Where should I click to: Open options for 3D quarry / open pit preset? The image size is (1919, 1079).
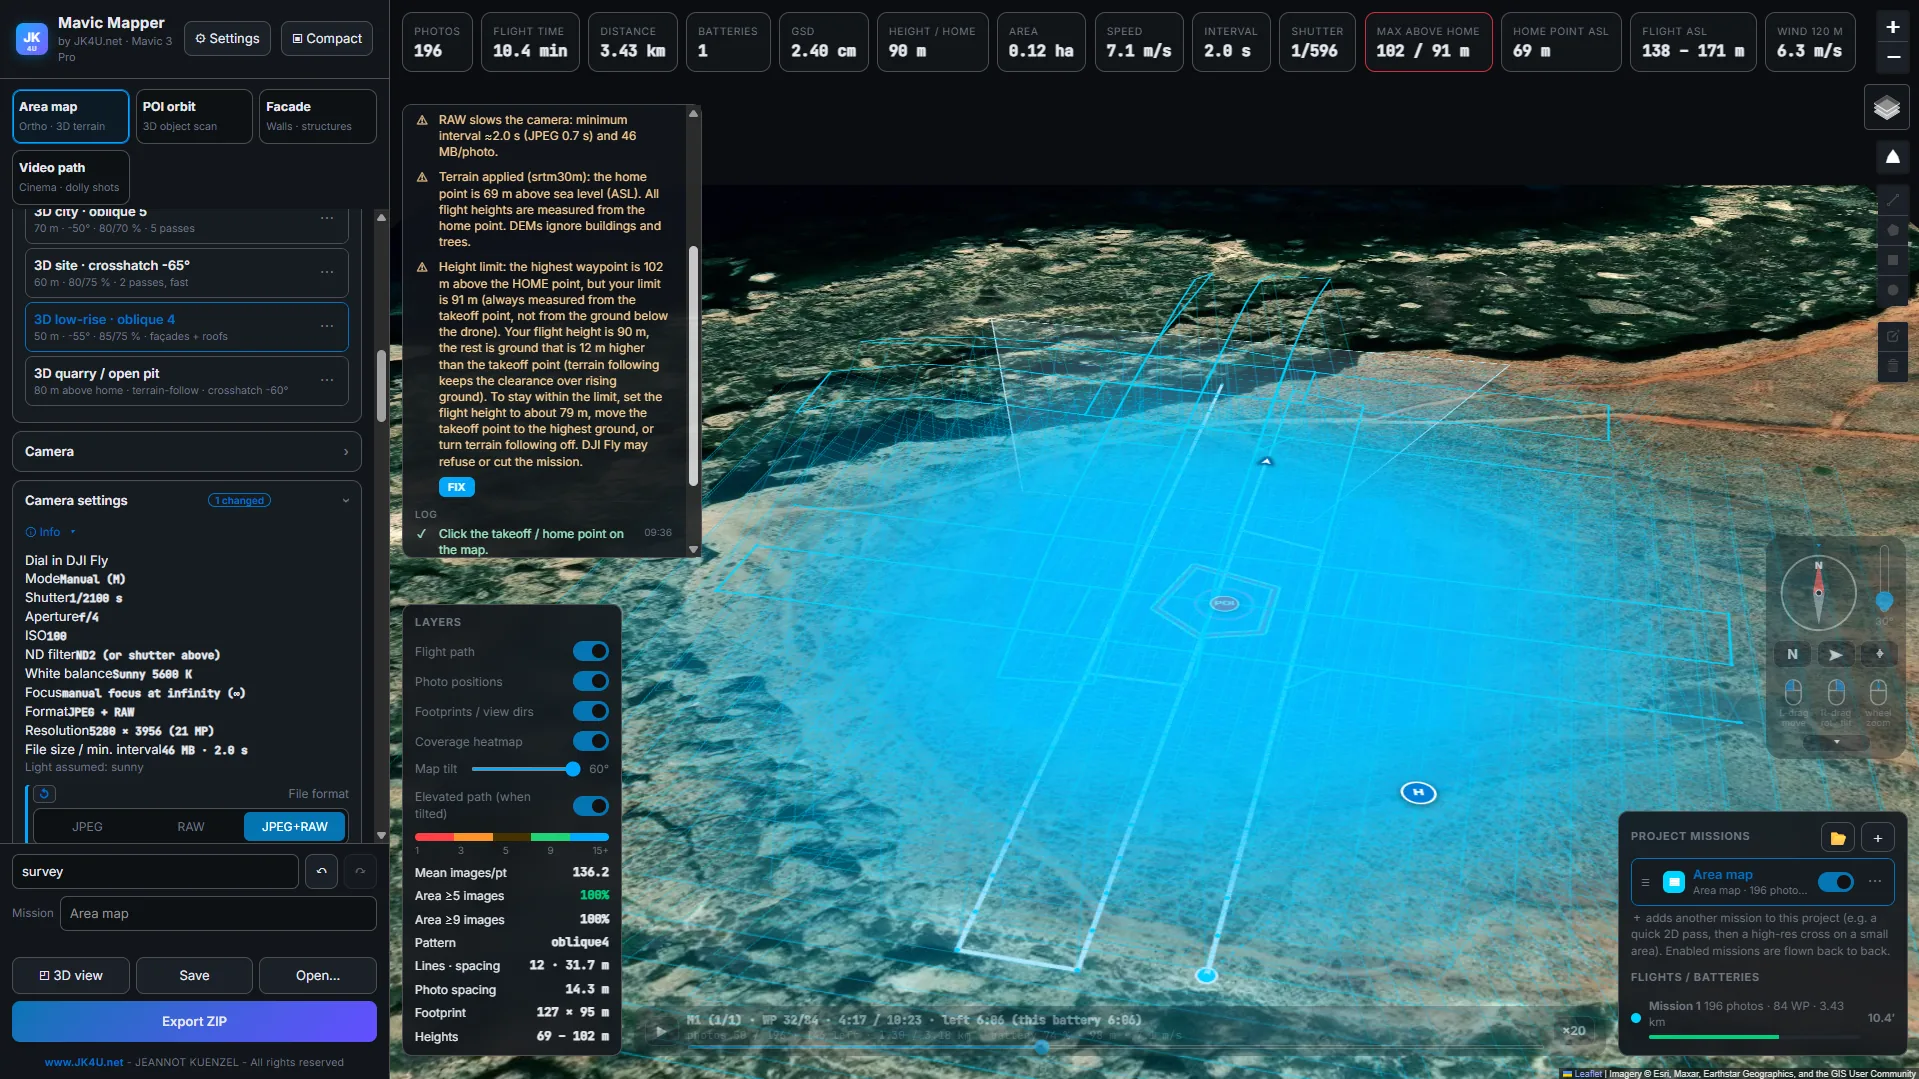pos(327,381)
